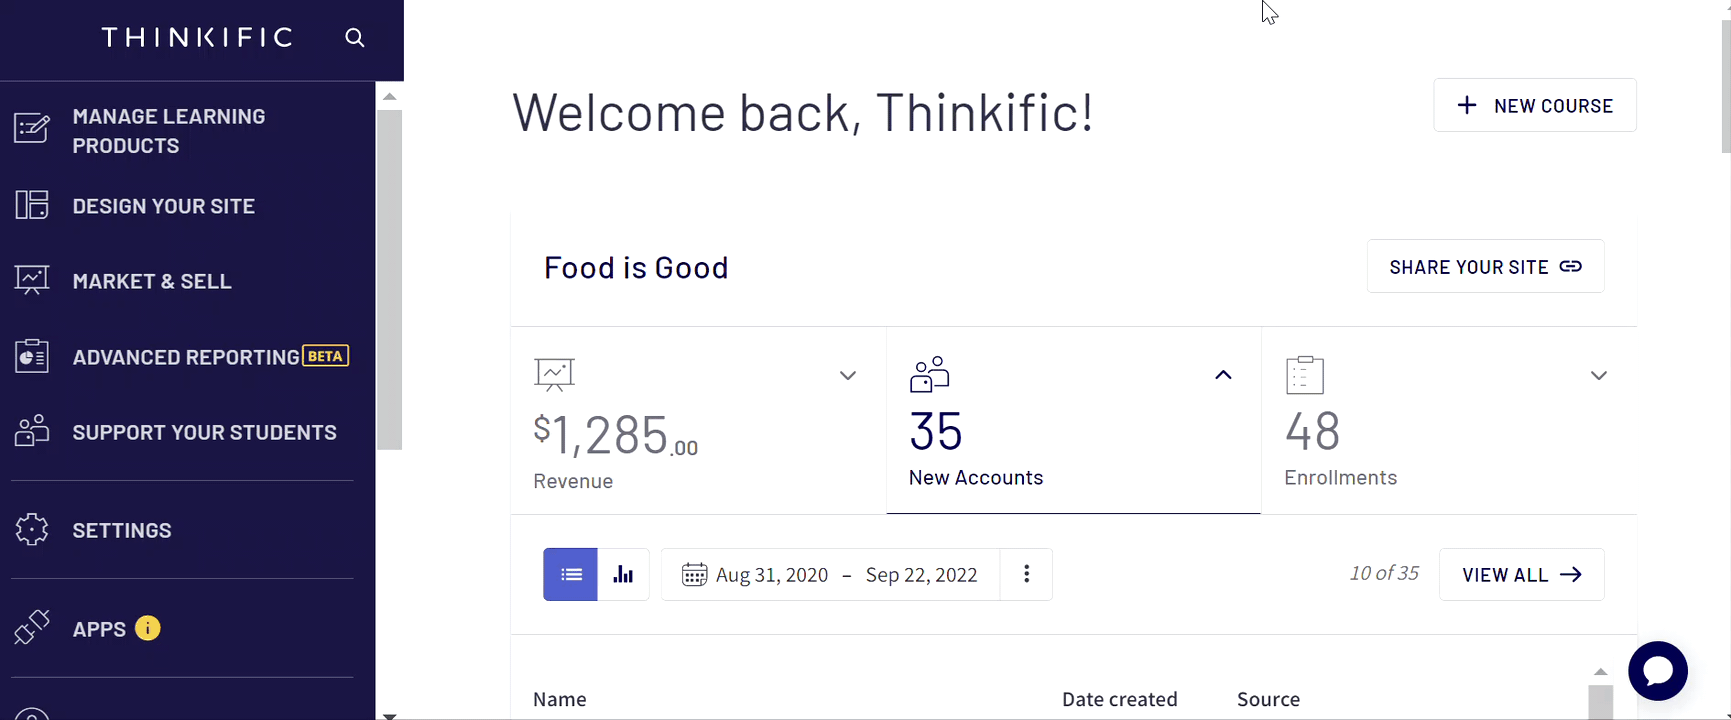Click the Apps plug icon
This screenshot has width=1731, height=720.
pyautogui.click(x=32, y=628)
